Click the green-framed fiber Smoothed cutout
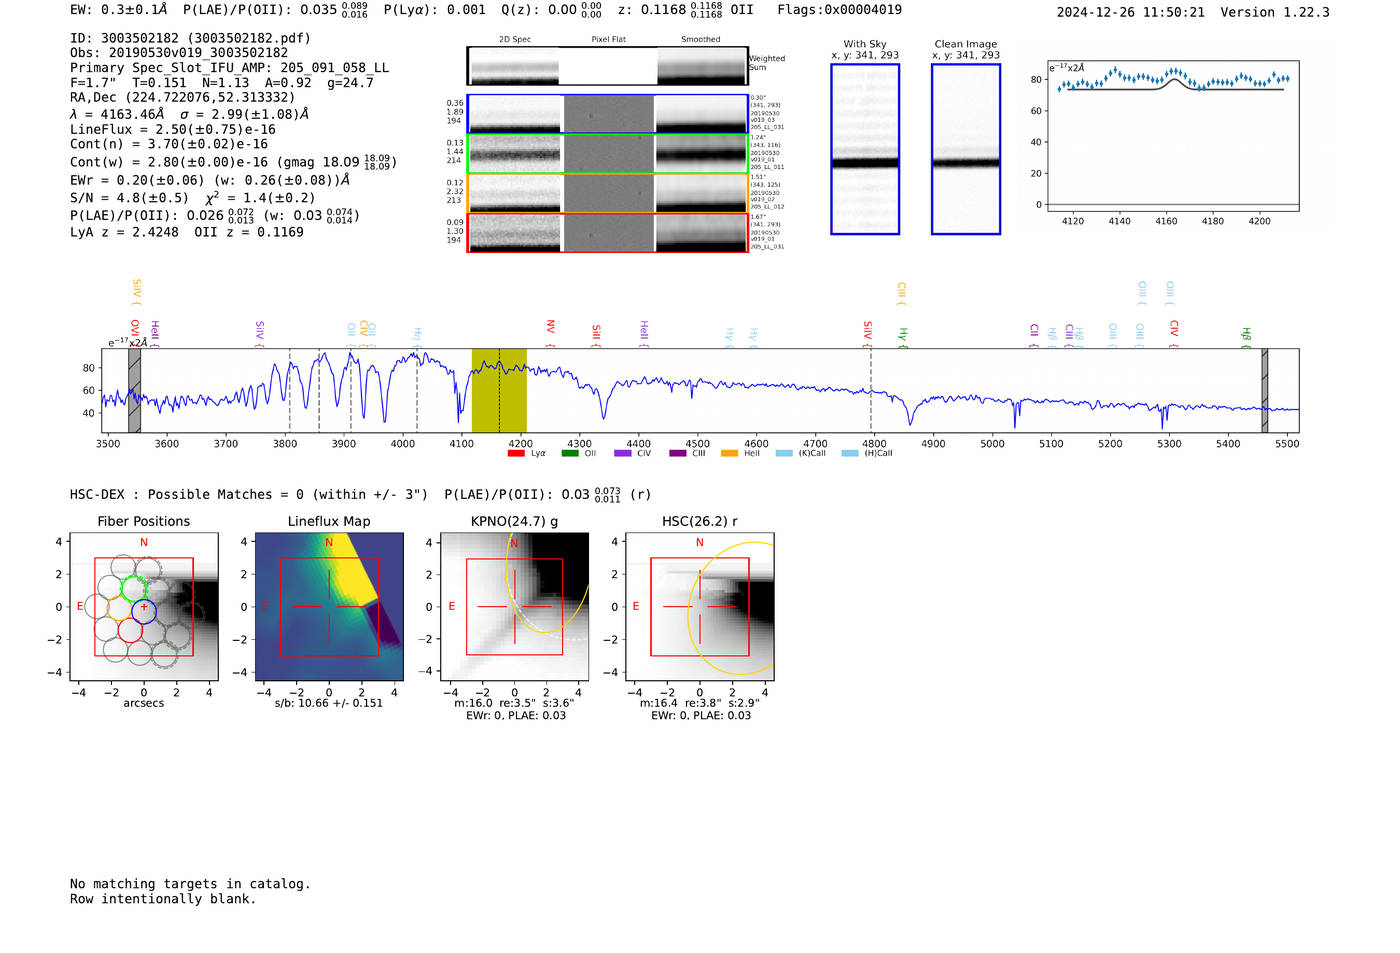The width and height of the screenshot is (1400, 953). (701, 153)
